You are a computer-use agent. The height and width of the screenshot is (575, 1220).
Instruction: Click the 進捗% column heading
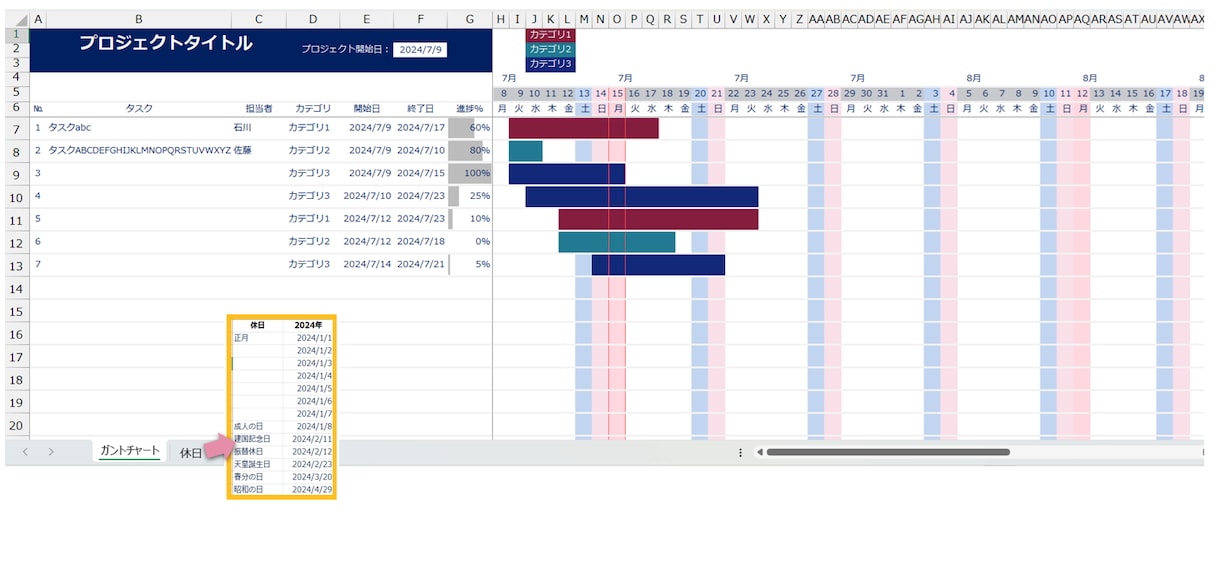click(470, 108)
